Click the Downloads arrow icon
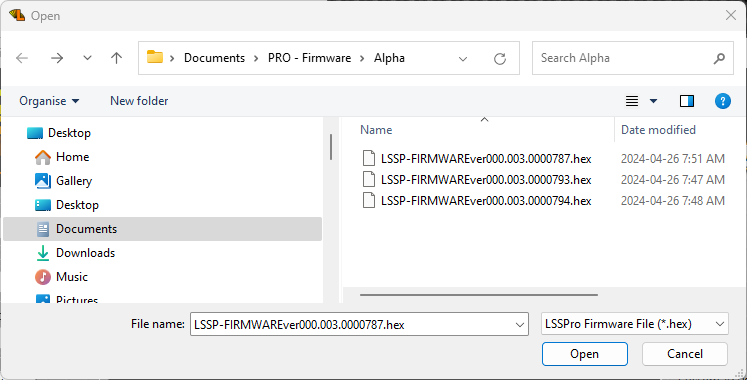This screenshot has height=380, width=747. [x=43, y=253]
